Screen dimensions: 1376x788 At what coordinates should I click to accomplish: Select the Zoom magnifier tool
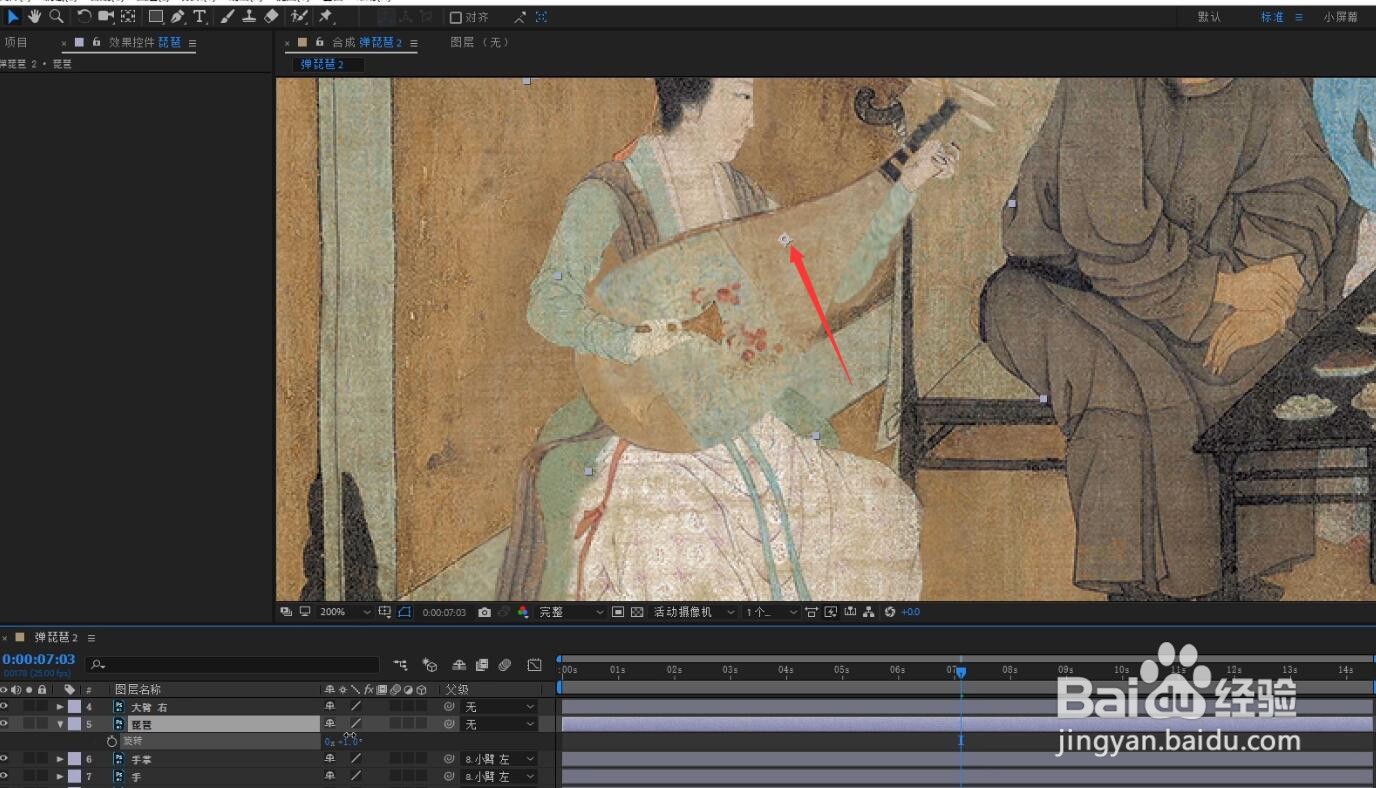[56, 17]
